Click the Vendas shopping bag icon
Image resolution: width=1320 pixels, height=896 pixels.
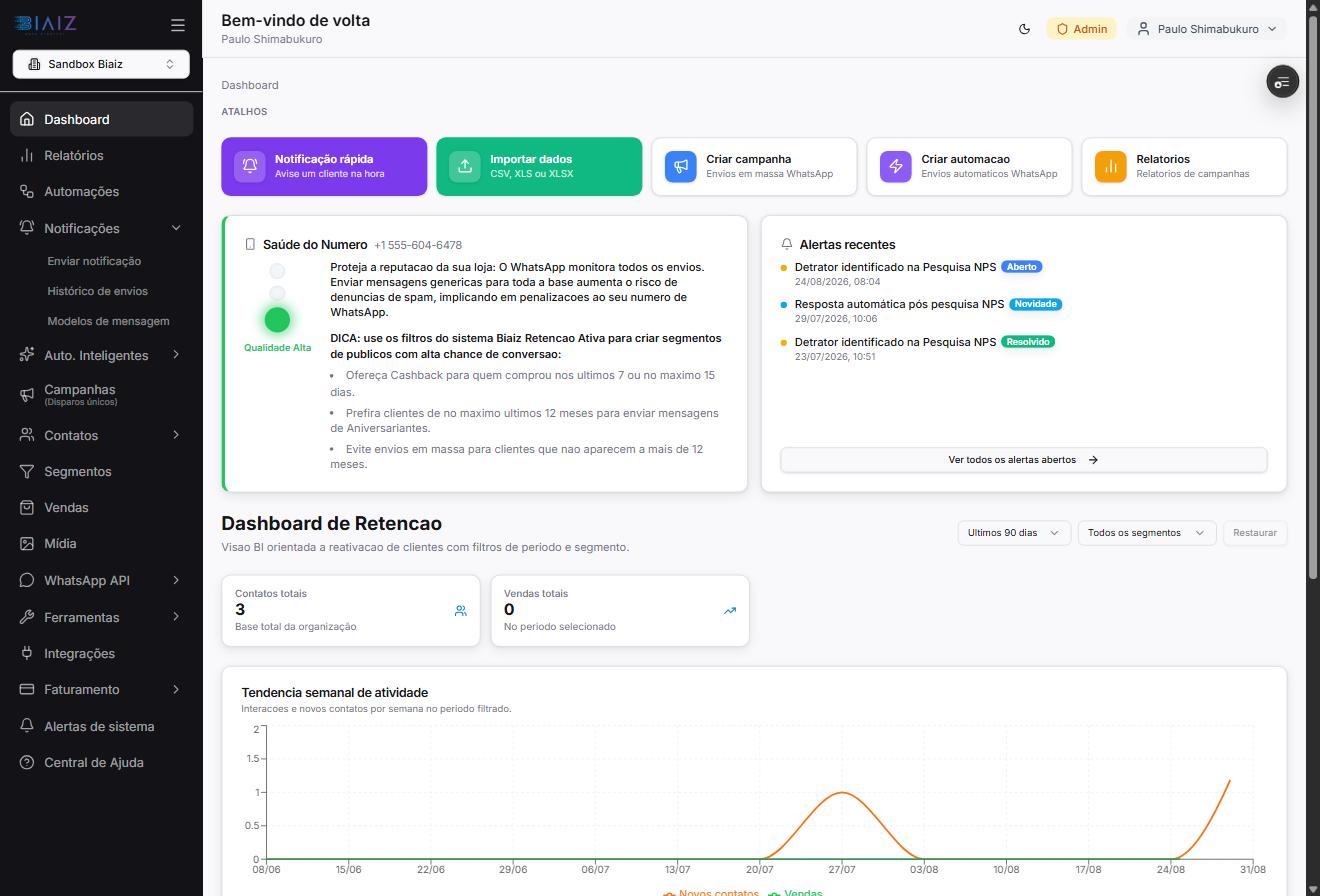click(x=27, y=507)
